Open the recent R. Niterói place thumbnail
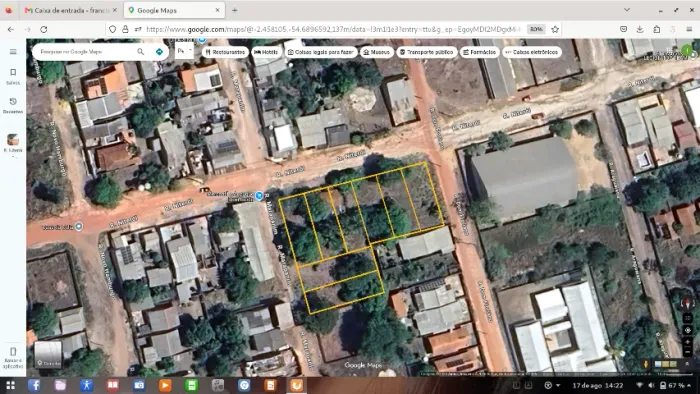Image resolution: width=700 pixels, height=394 pixels. (13, 140)
